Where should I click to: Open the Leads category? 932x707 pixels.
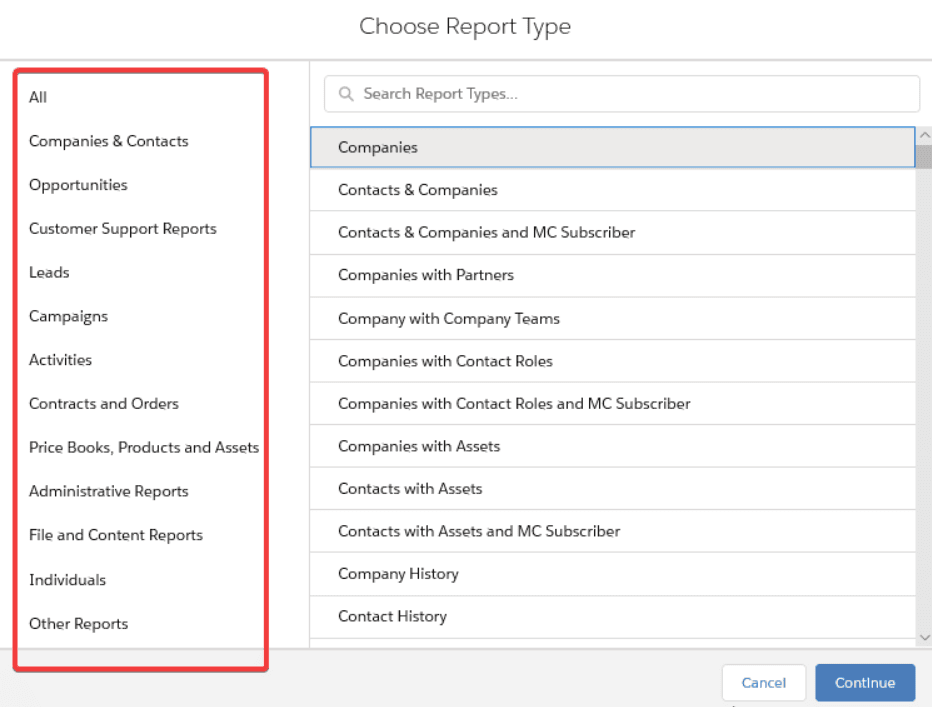49,272
